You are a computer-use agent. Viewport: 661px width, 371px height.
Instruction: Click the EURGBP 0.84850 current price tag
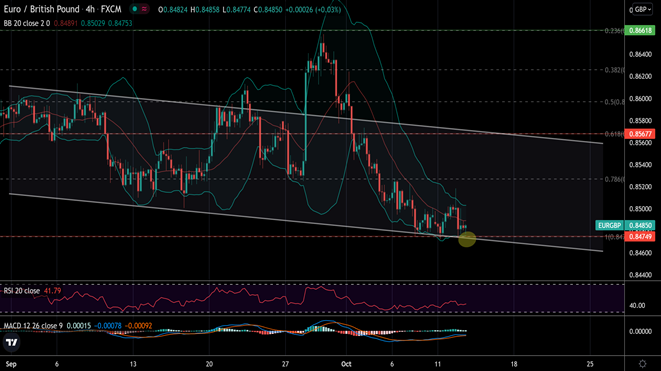pyautogui.click(x=625, y=225)
